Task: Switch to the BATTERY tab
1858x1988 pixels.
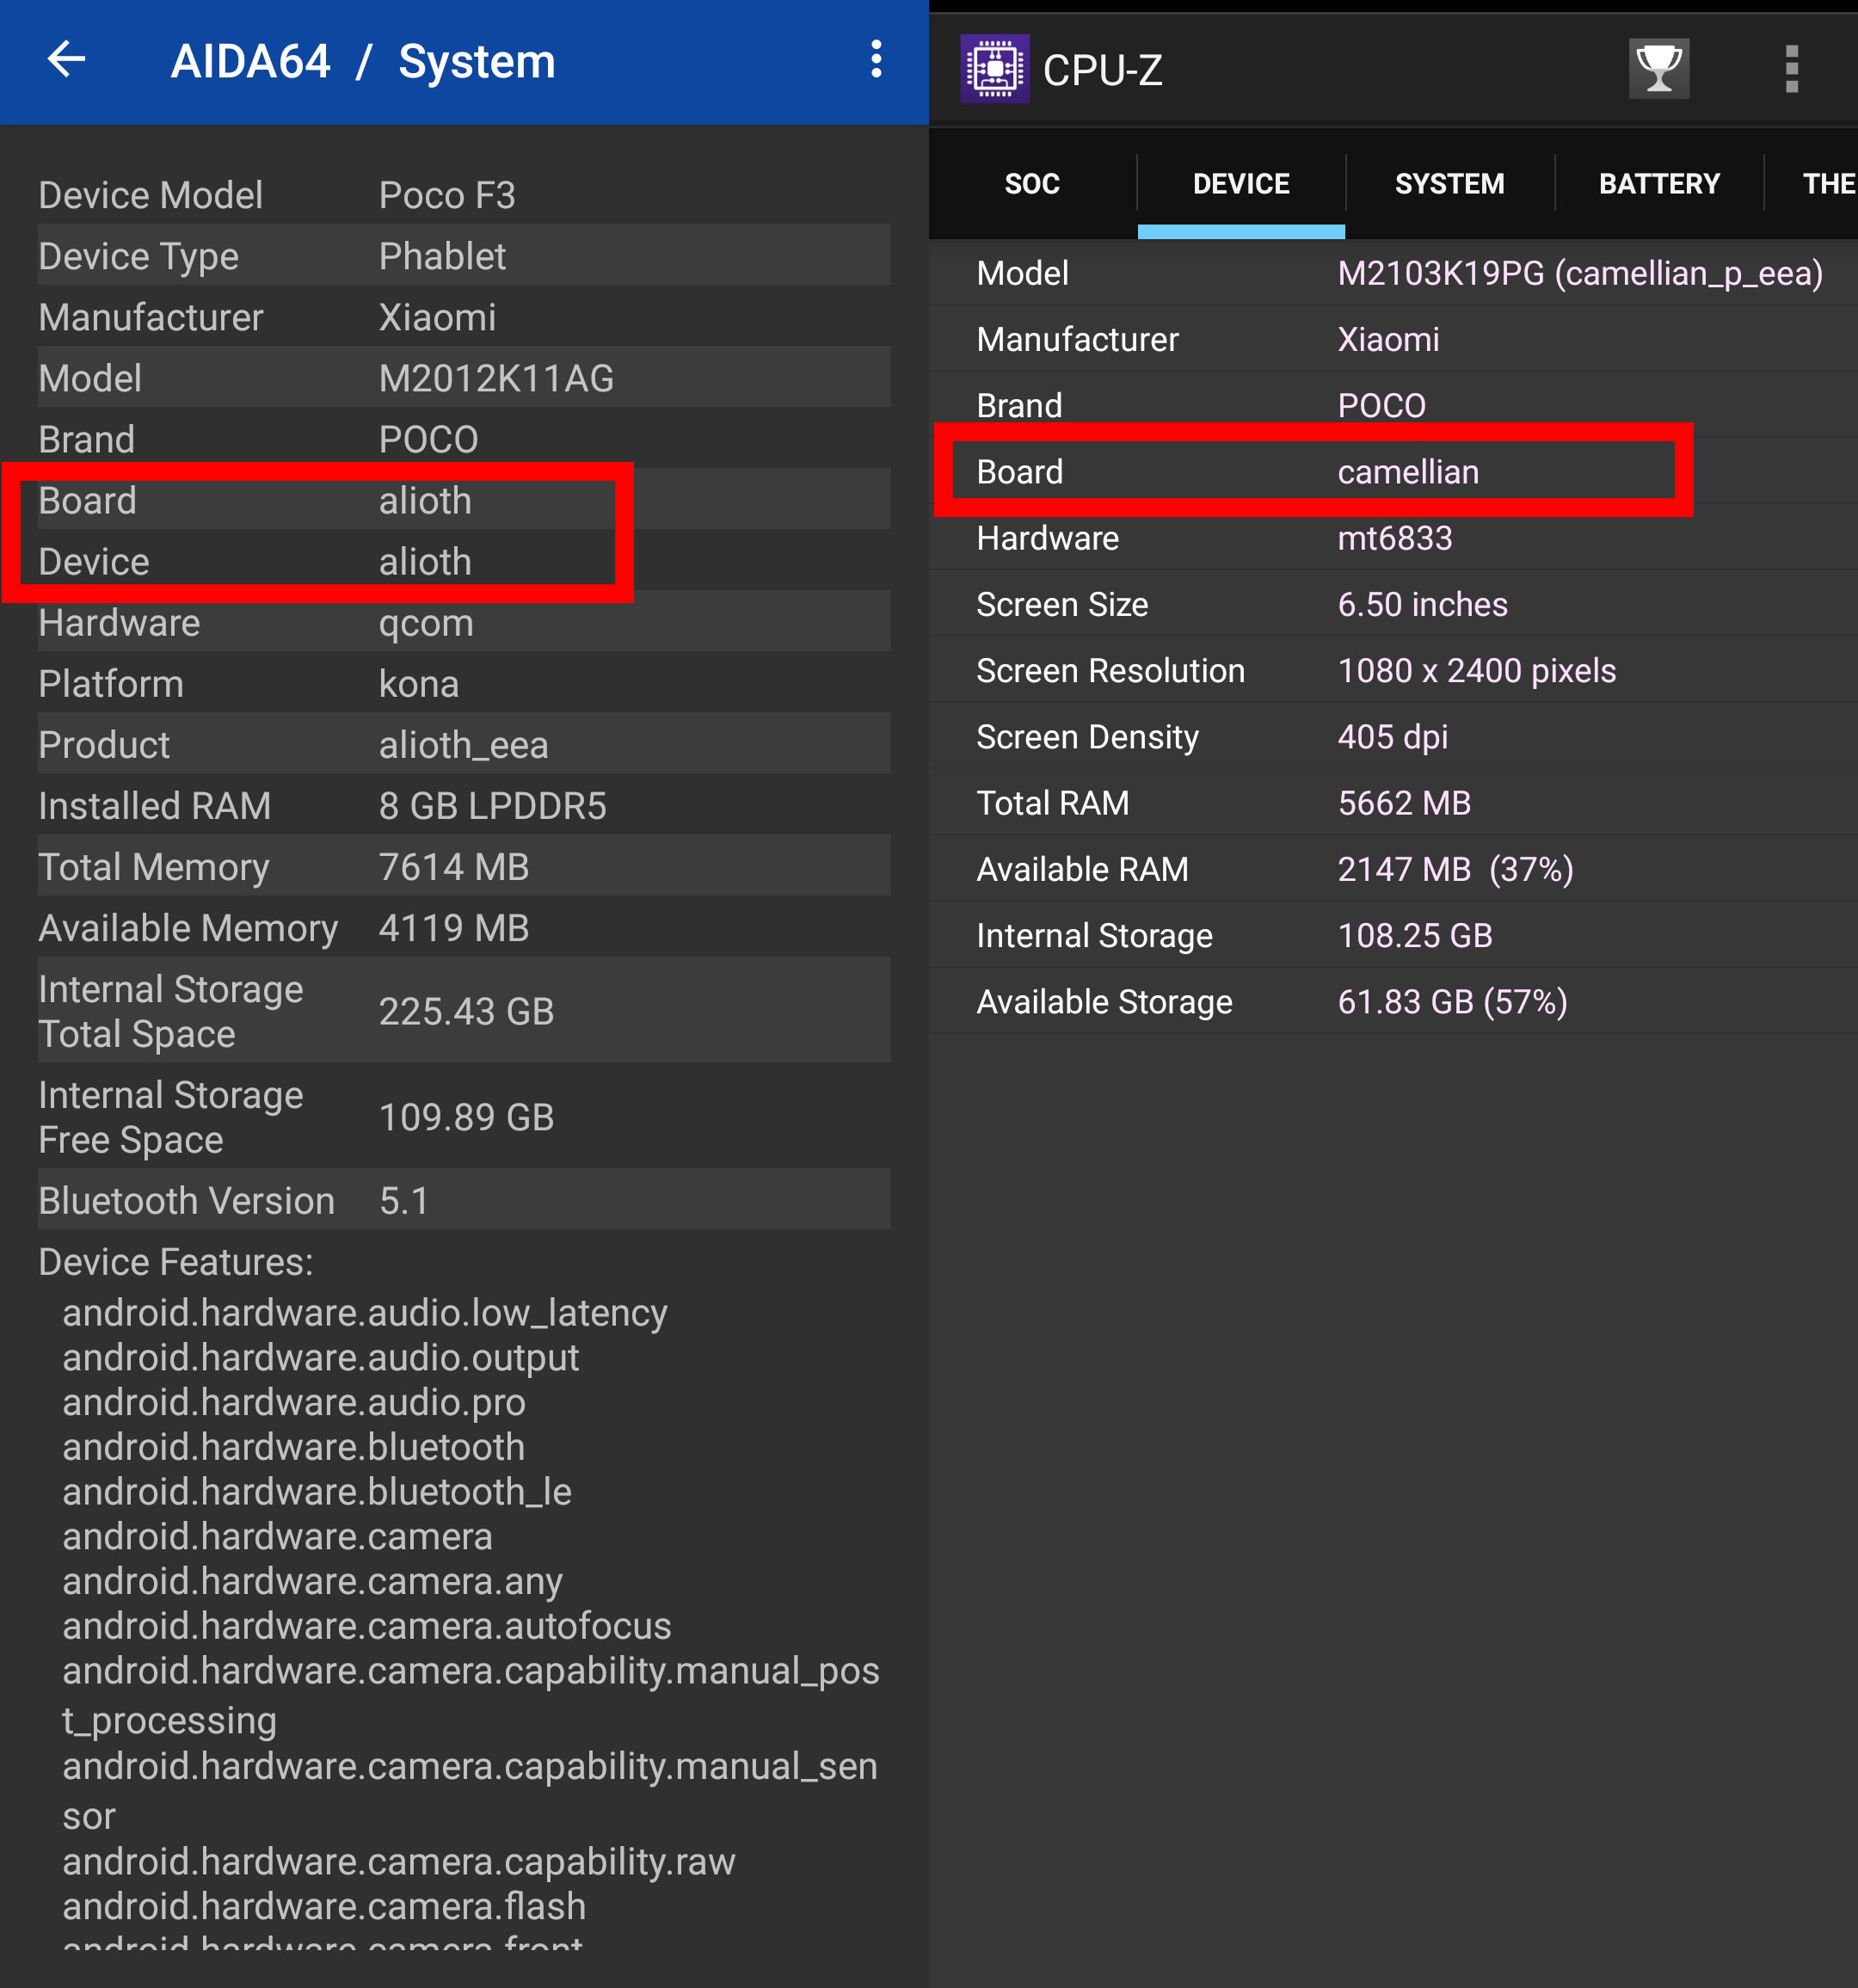Action: [1659, 184]
